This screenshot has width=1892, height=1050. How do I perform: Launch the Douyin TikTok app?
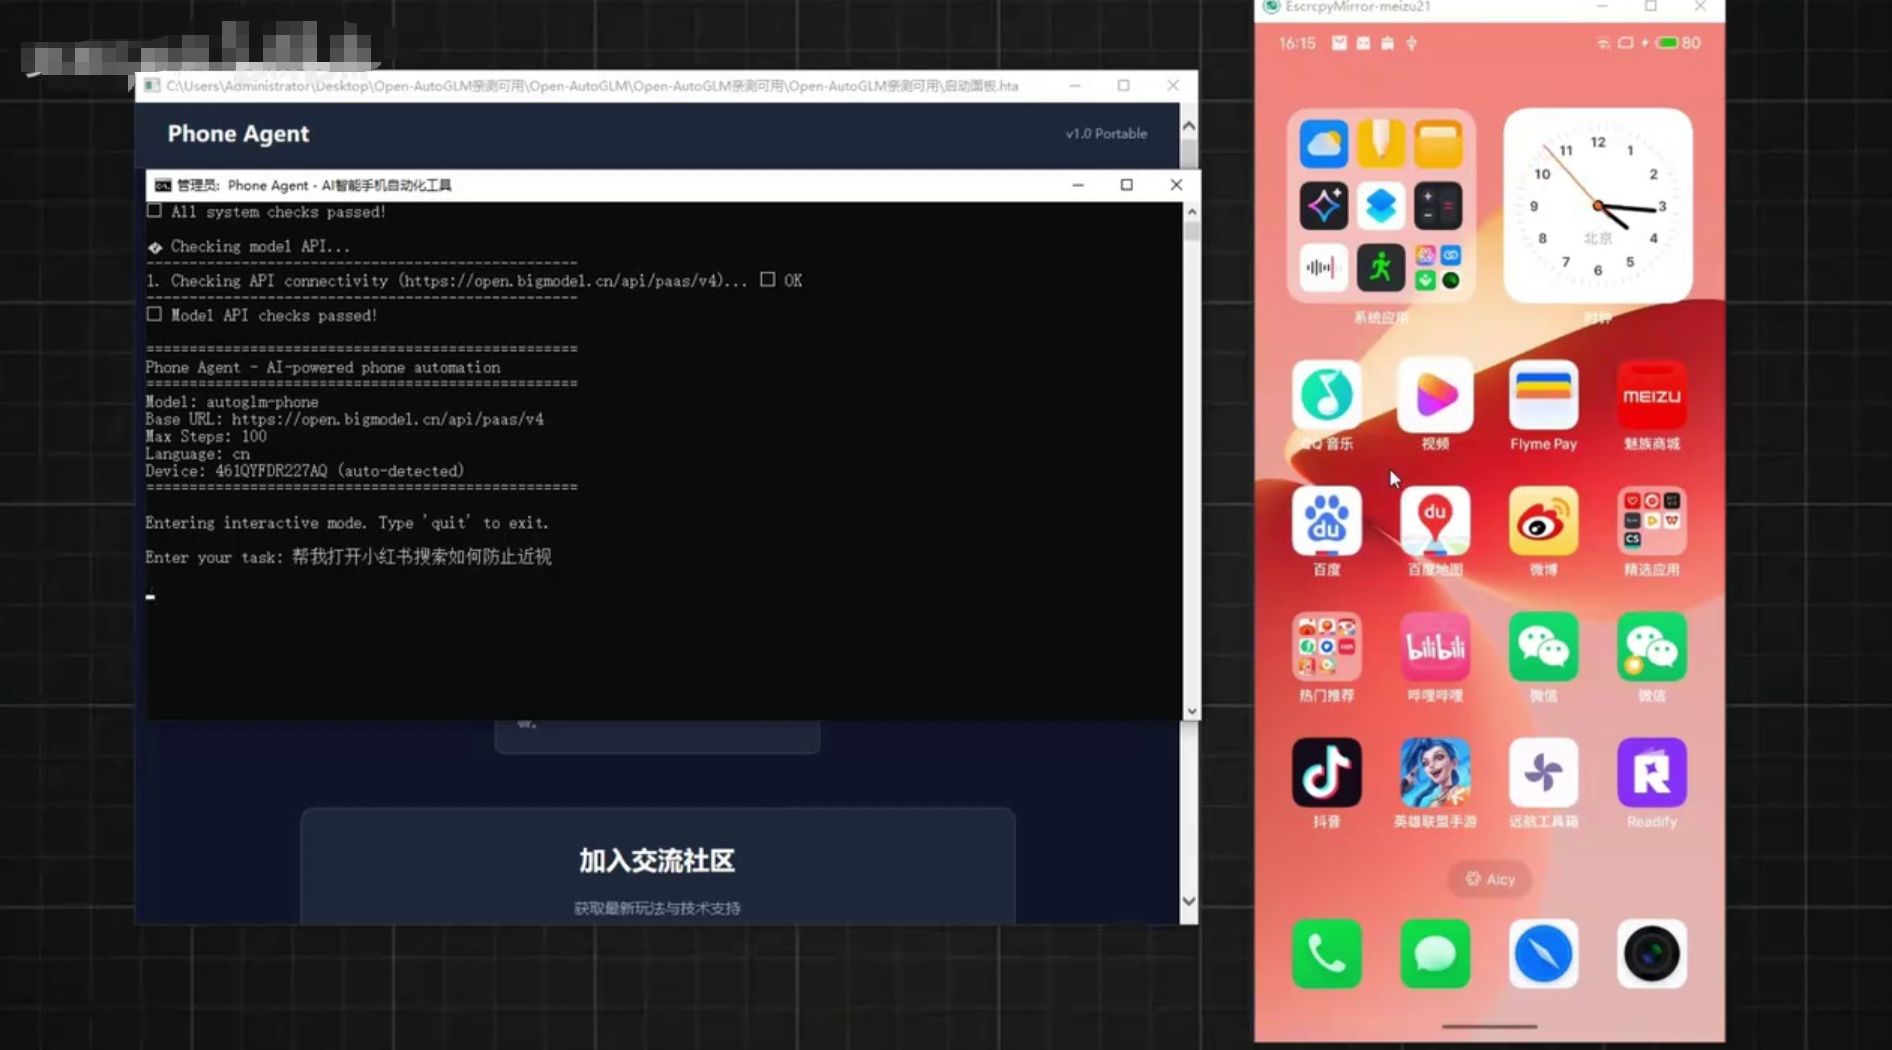tap(1326, 773)
